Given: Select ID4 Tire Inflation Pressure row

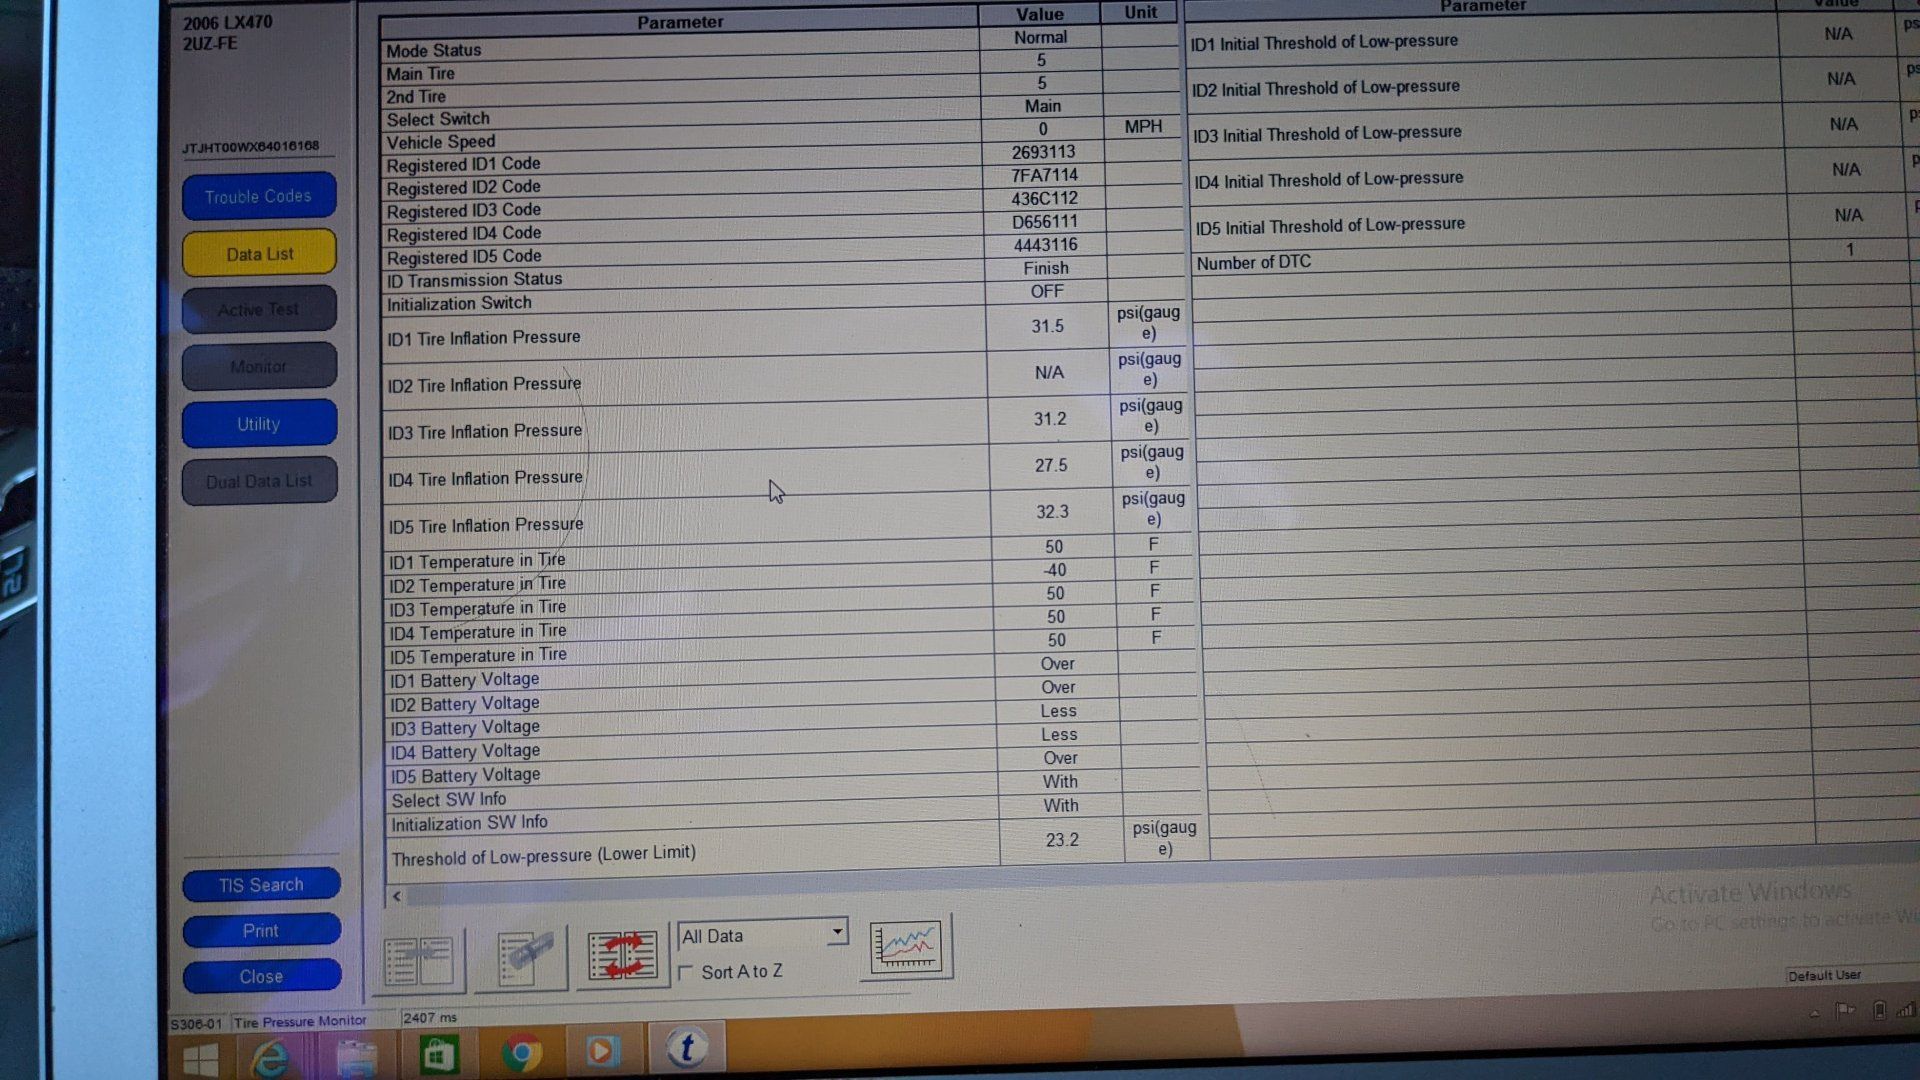Looking at the screenshot, I should click(786, 471).
